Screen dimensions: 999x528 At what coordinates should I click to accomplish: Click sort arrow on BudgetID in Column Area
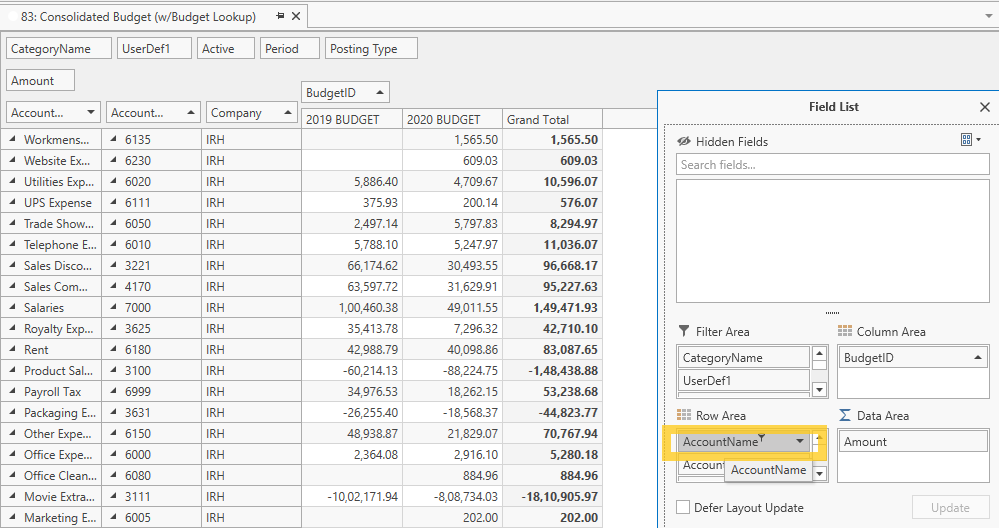point(976,358)
